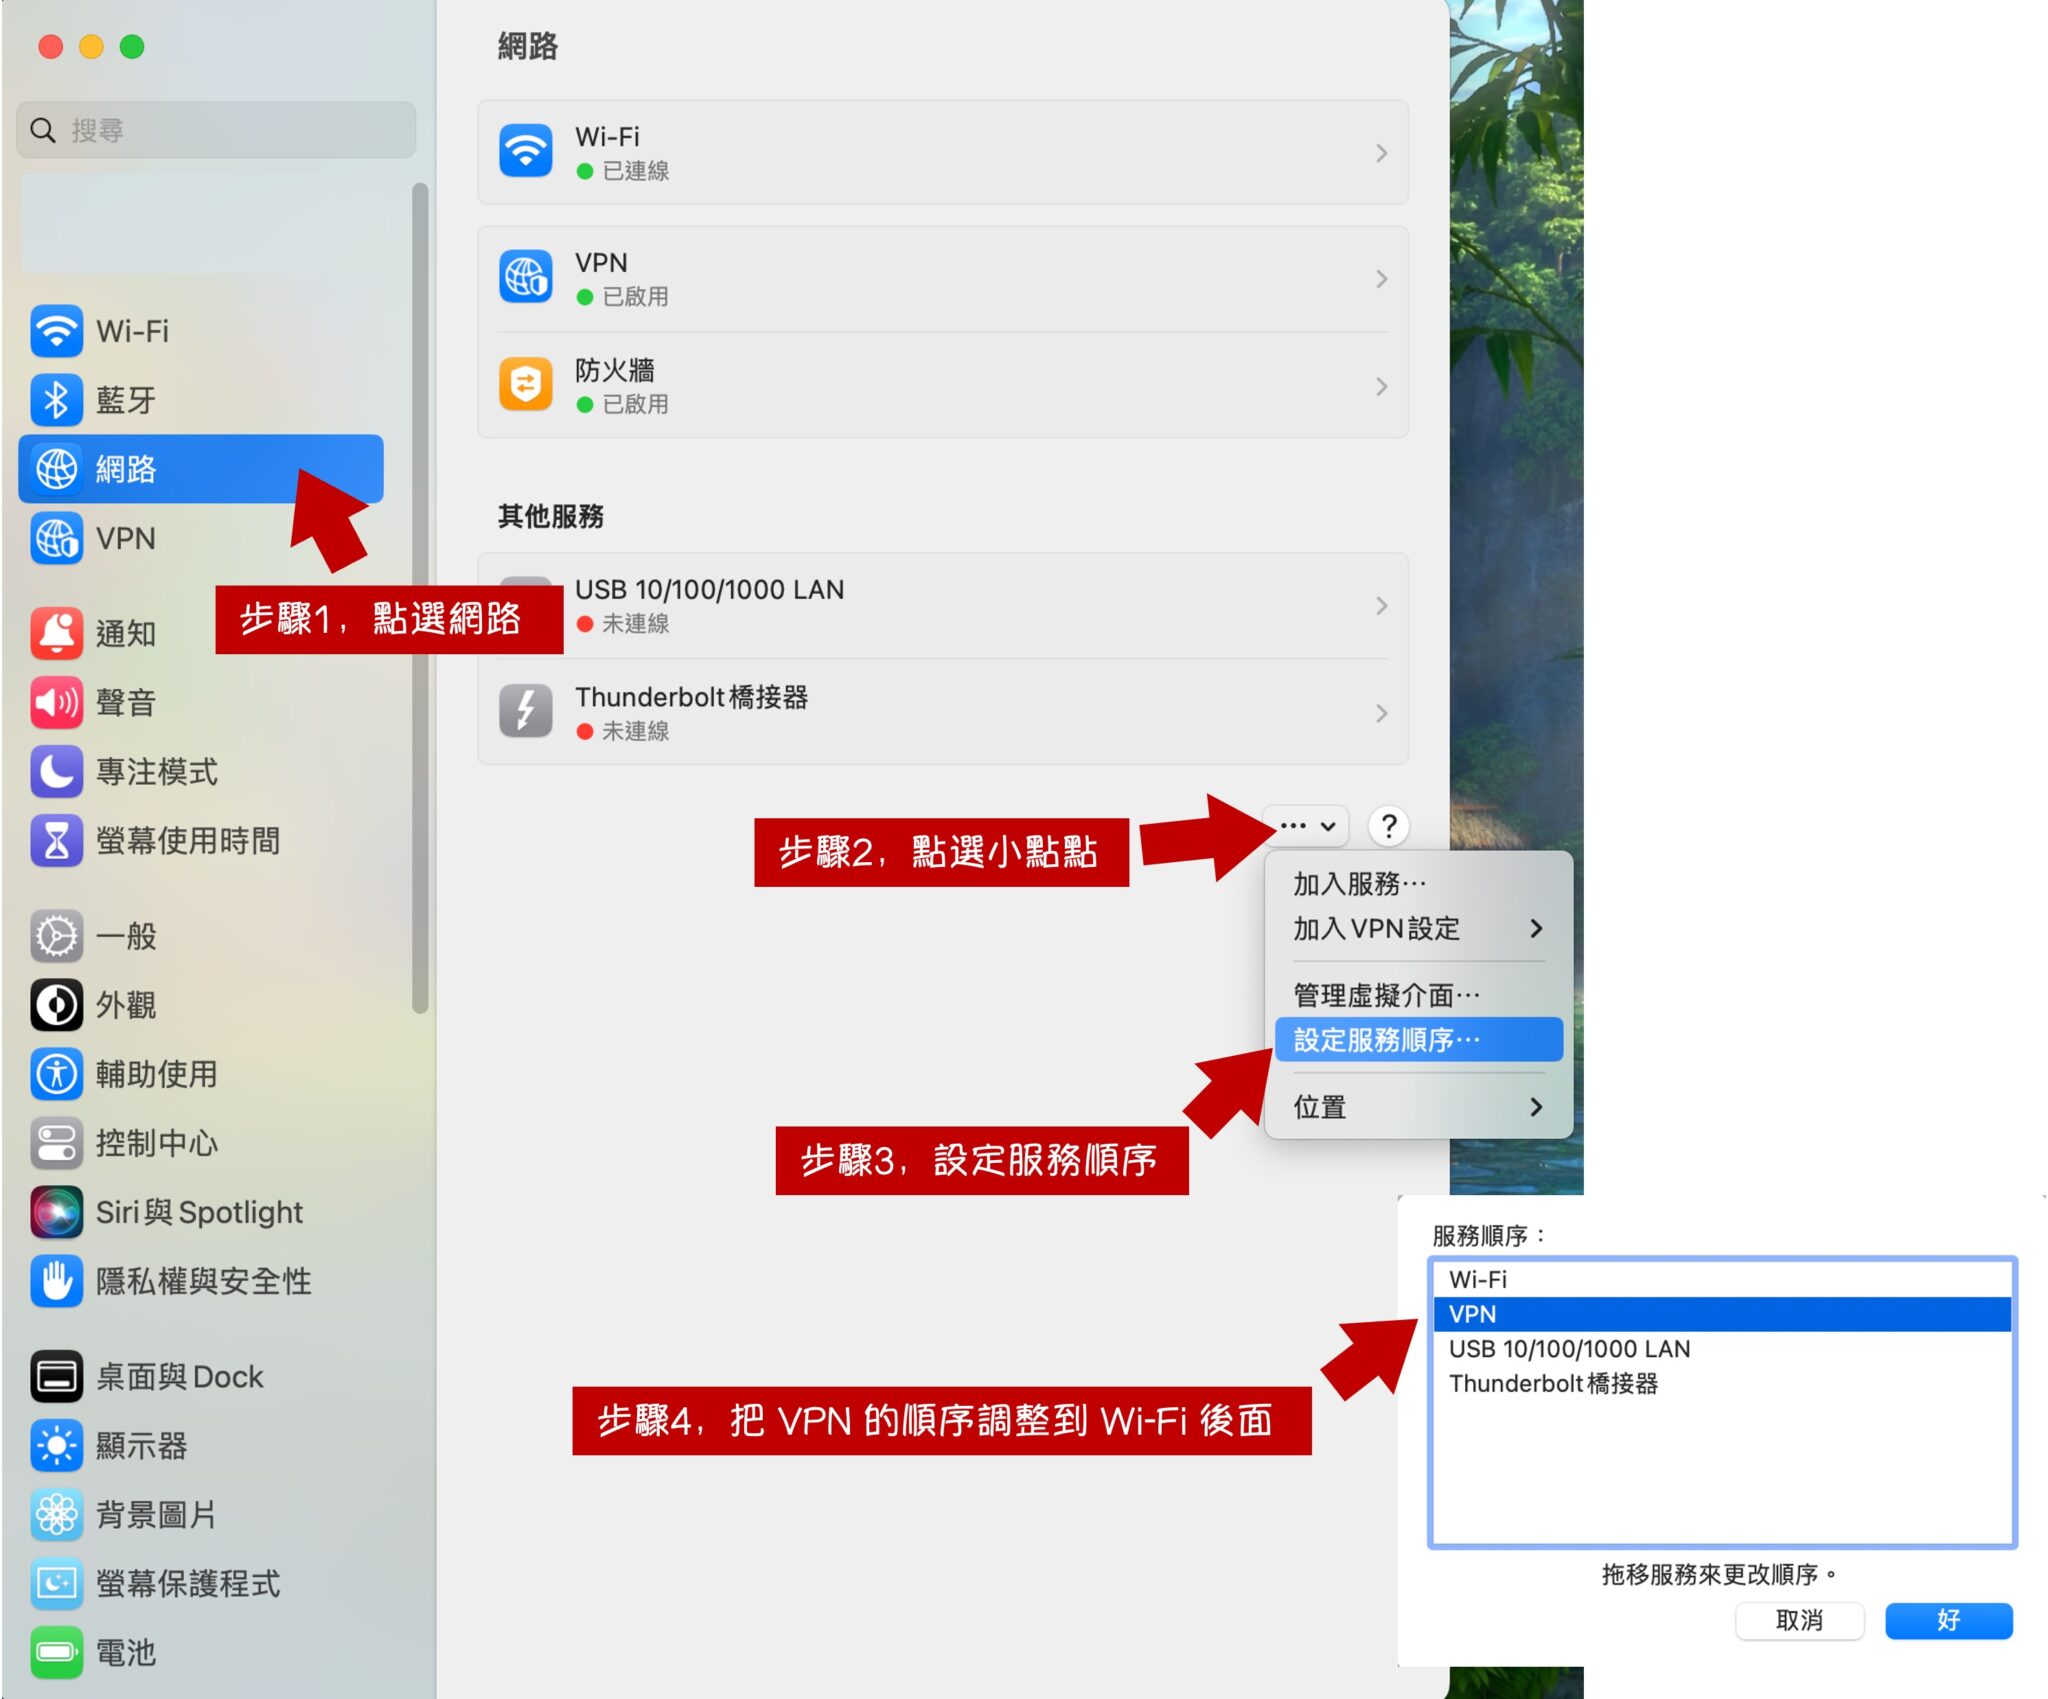Open 藍牙 Bluetooth sidebar item
2048x1699 pixels.
click(x=200, y=400)
